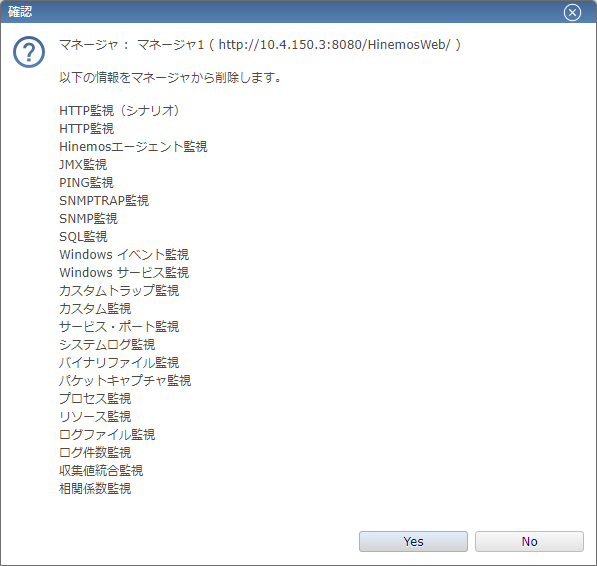
Task: Click the SNMP監視 entry
Action: 88,218
